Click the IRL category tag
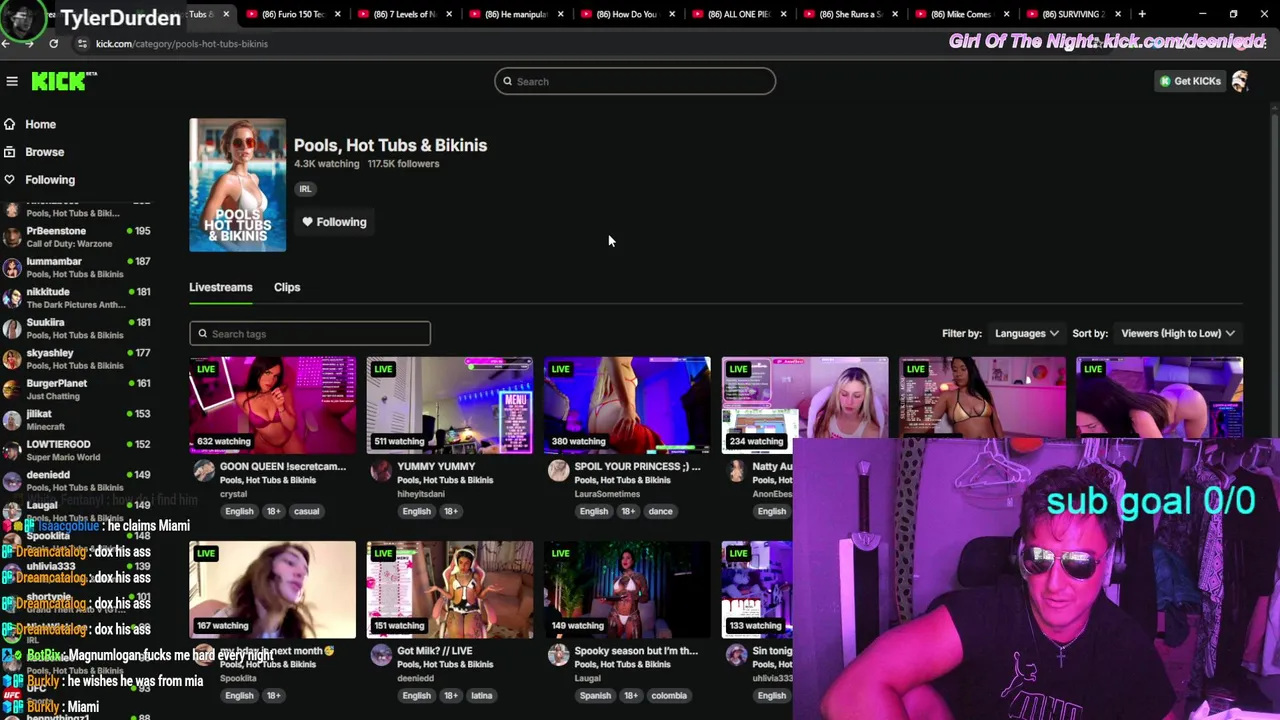 point(305,189)
